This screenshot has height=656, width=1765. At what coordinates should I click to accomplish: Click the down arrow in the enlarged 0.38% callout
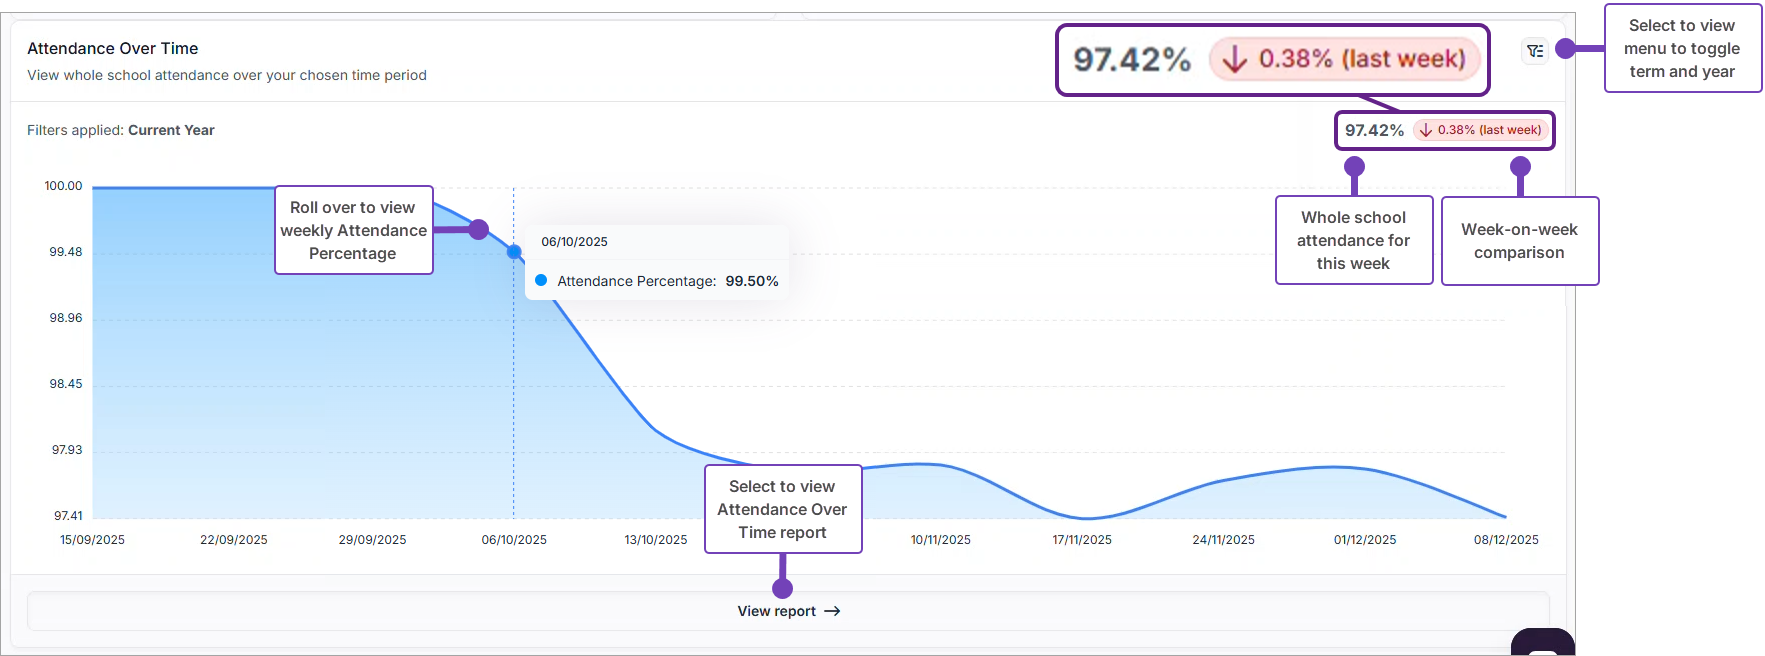coord(1235,60)
